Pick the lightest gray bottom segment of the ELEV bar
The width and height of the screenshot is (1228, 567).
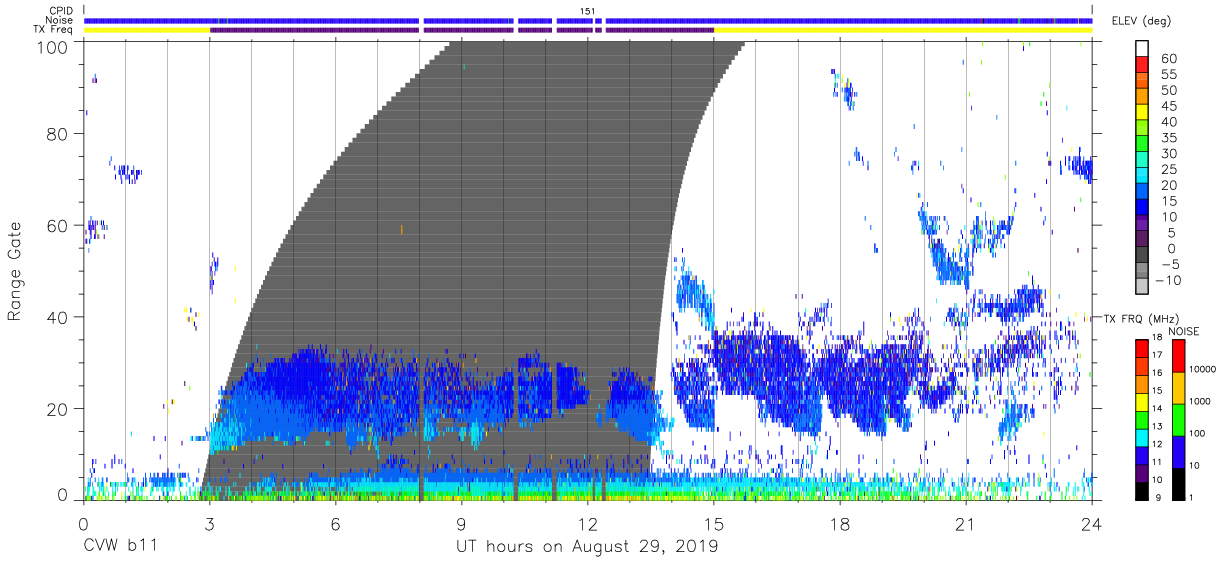(x=1143, y=288)
